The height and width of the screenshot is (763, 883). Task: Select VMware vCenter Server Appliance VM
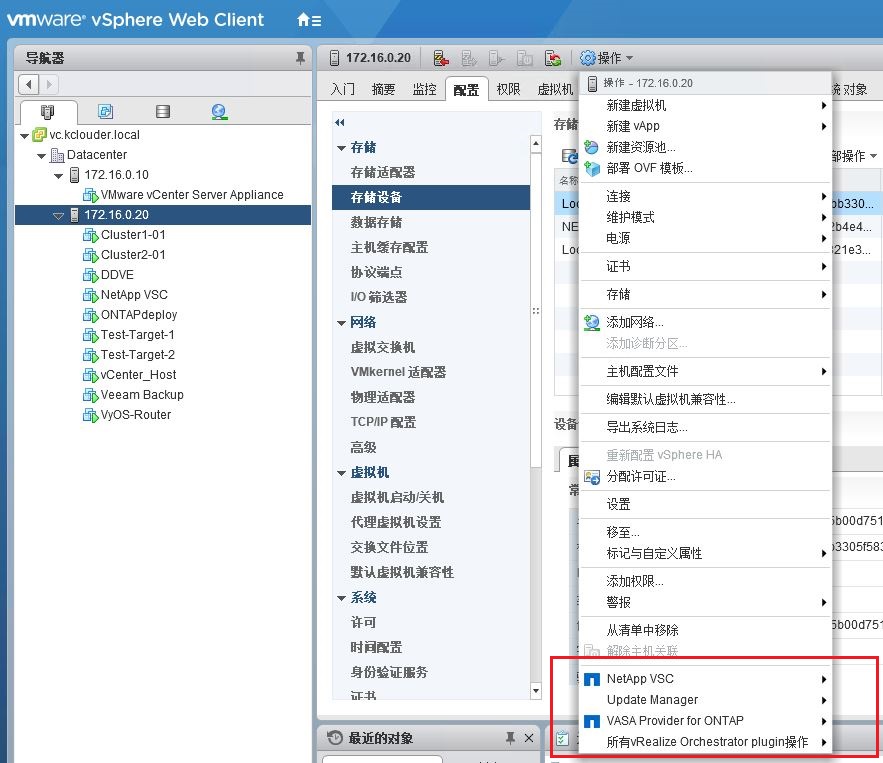[191, 195]
